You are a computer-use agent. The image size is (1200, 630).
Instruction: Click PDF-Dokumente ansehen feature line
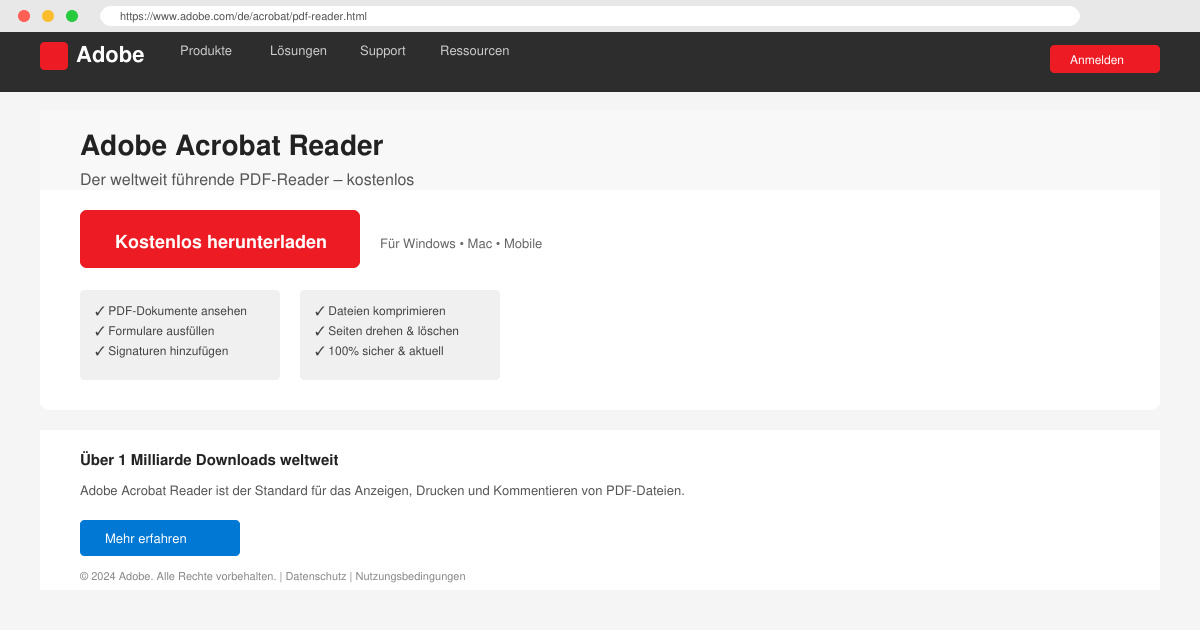(x=170, y=311)
